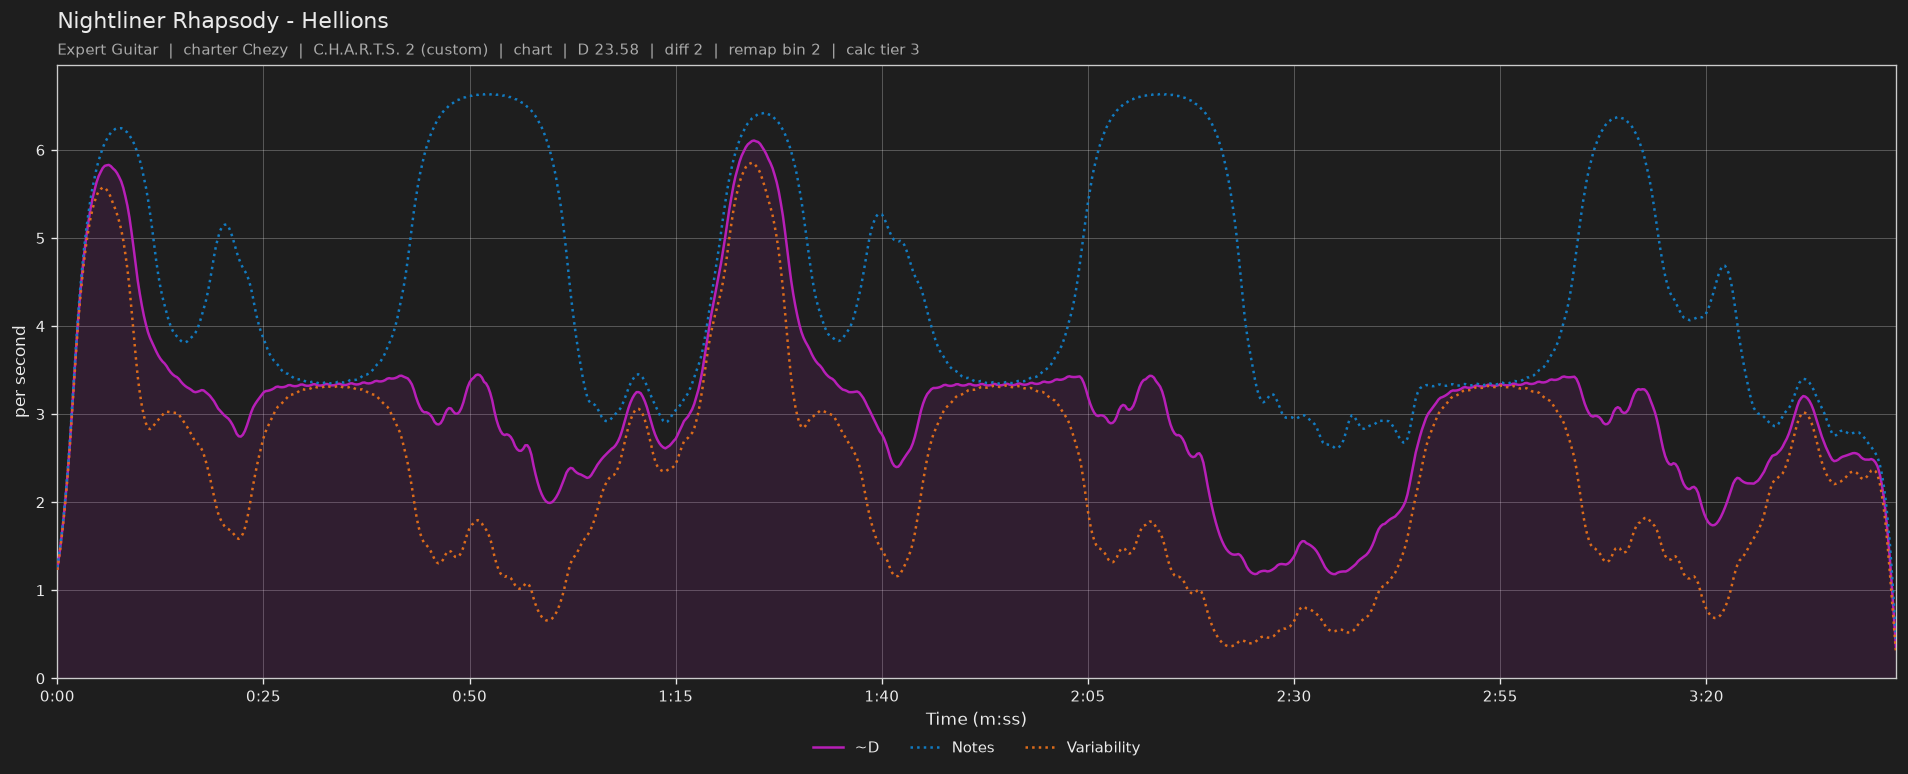Click the 'calc tier 3' subtitle entry

tap(882, 50)
